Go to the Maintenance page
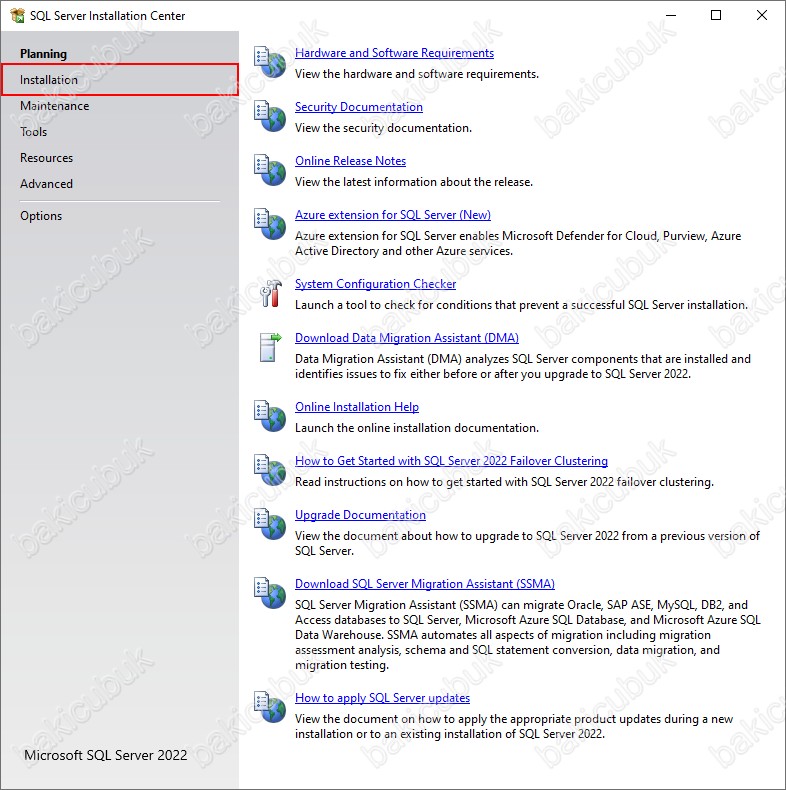Screen dimensions: 786x790 54,106
